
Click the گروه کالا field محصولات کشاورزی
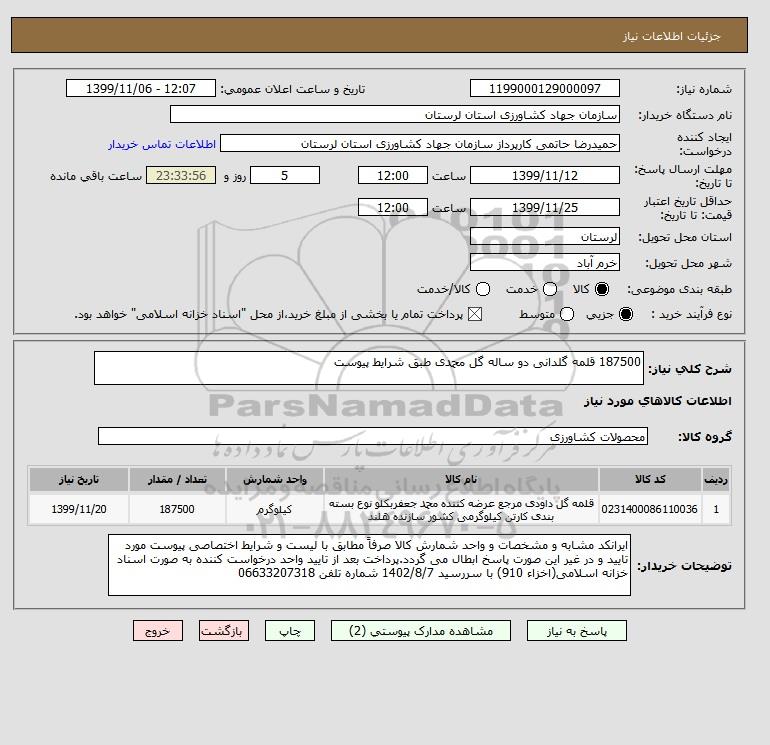pyautogui.click(x=373, y=436)
